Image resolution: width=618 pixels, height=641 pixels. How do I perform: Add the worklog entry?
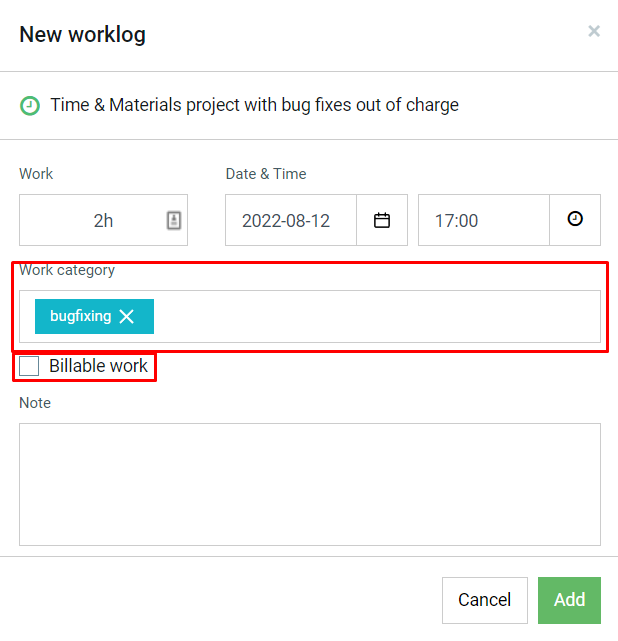point(569,600)
